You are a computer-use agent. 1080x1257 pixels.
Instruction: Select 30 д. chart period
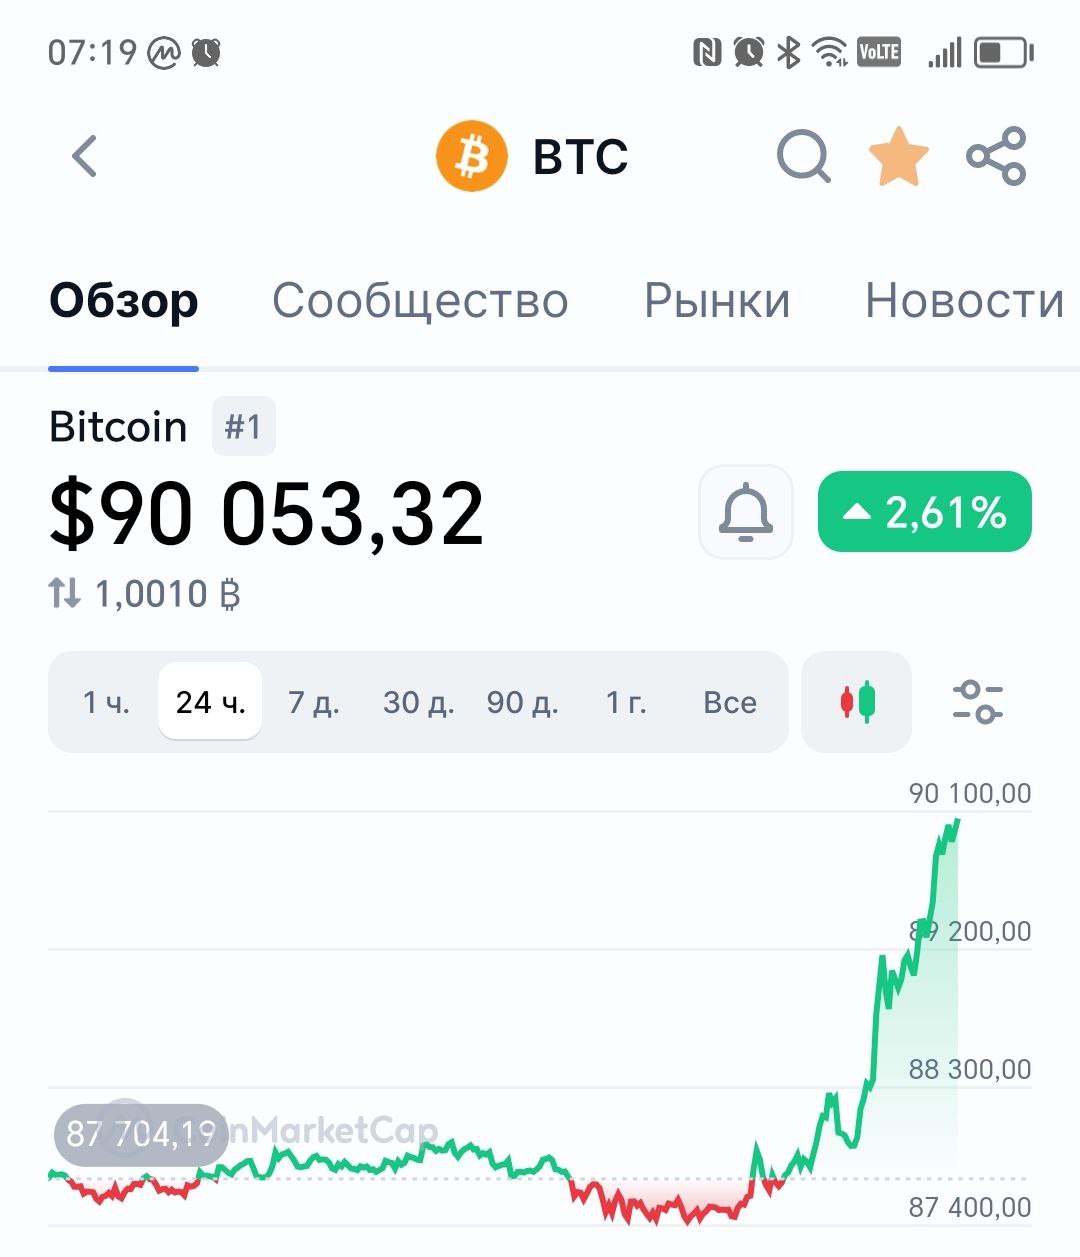coord(419,702)
